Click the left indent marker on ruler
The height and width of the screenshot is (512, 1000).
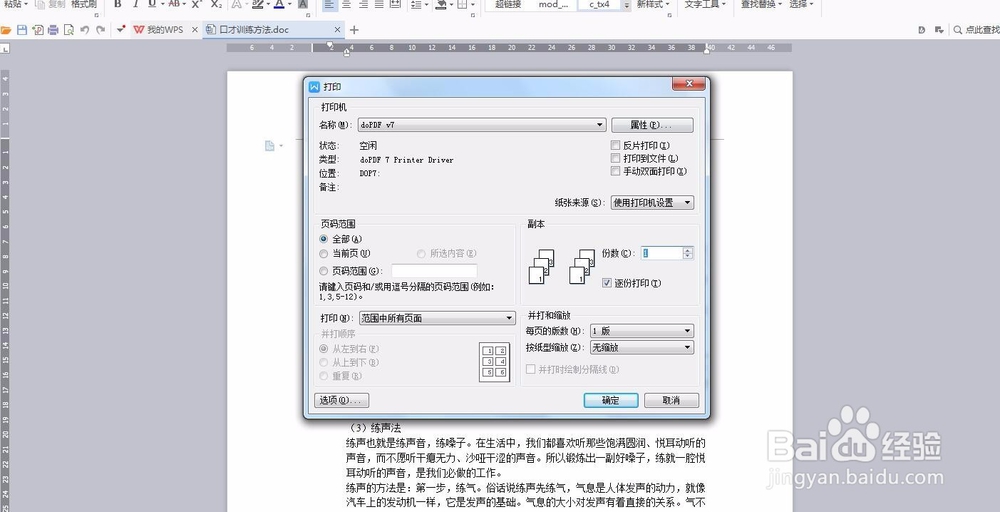346,52
